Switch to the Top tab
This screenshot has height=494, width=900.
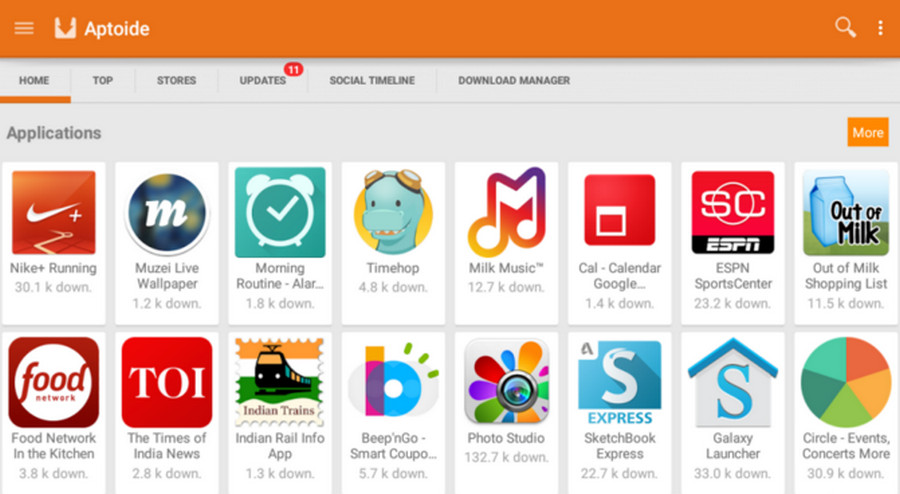click(x=103, y=80)
